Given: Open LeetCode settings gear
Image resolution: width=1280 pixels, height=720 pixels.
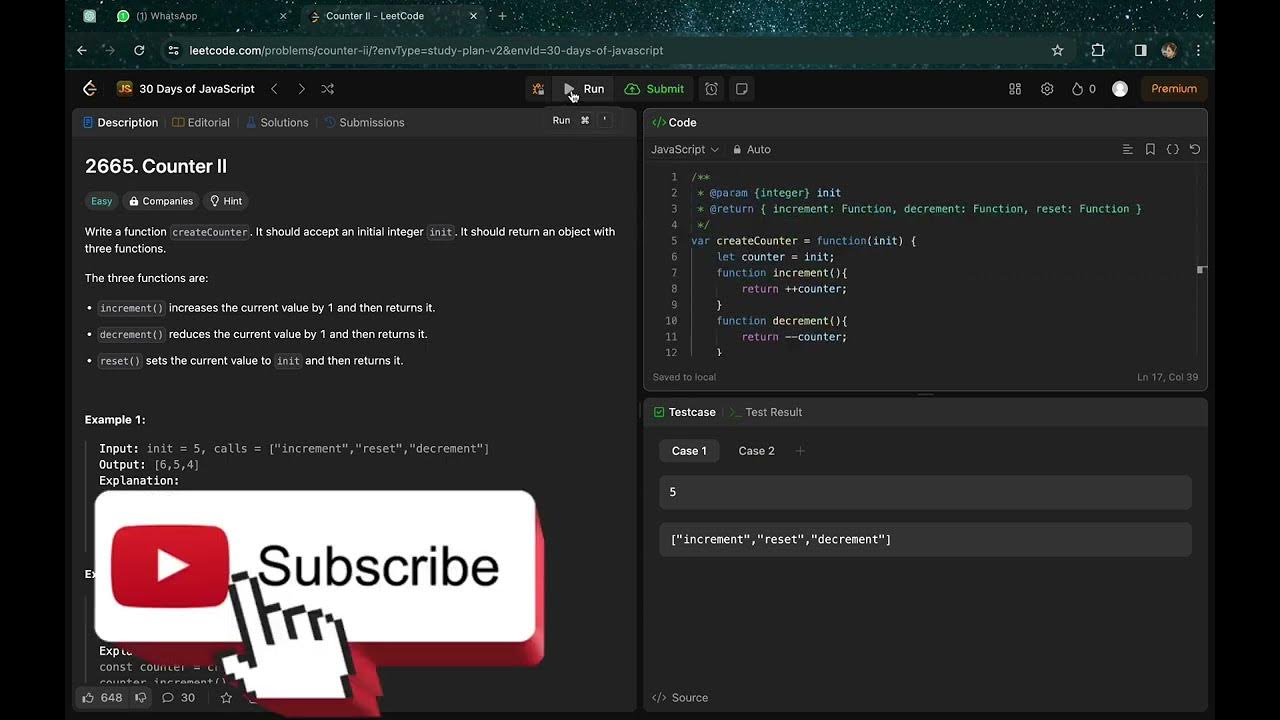Looking at the screenshot, I should (x=1047, y=89).
